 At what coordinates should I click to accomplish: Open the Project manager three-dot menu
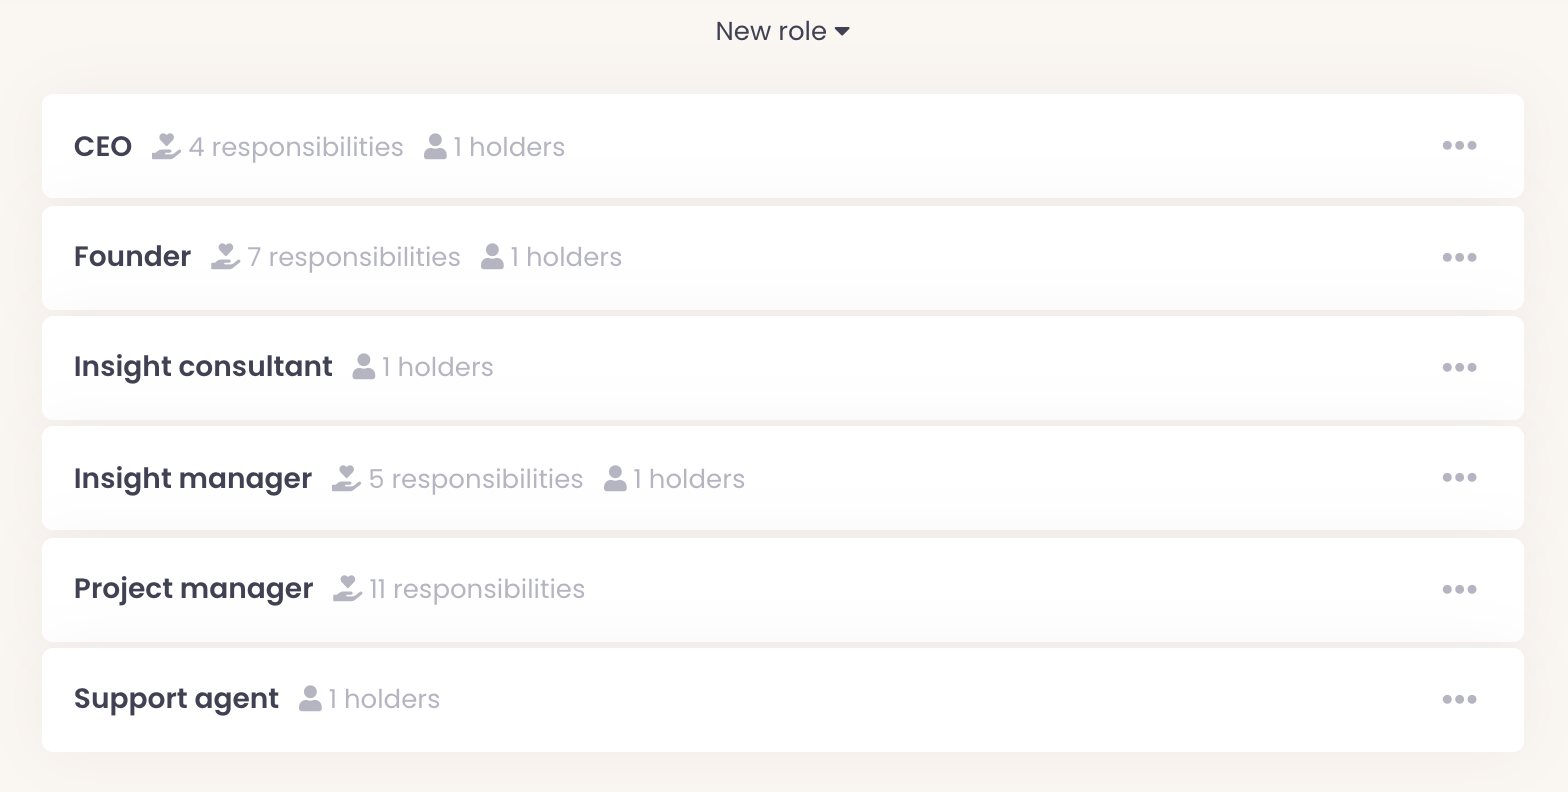1459,589
